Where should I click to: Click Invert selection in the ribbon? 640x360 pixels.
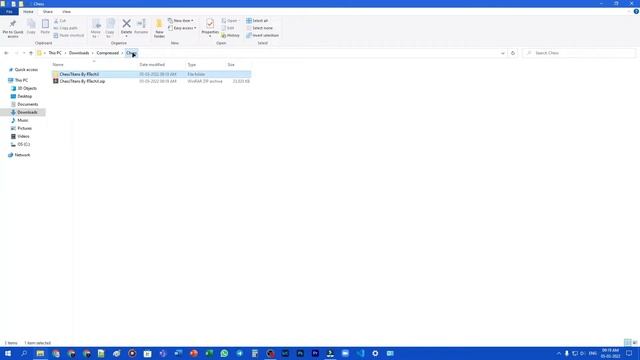tap(262, 36)
